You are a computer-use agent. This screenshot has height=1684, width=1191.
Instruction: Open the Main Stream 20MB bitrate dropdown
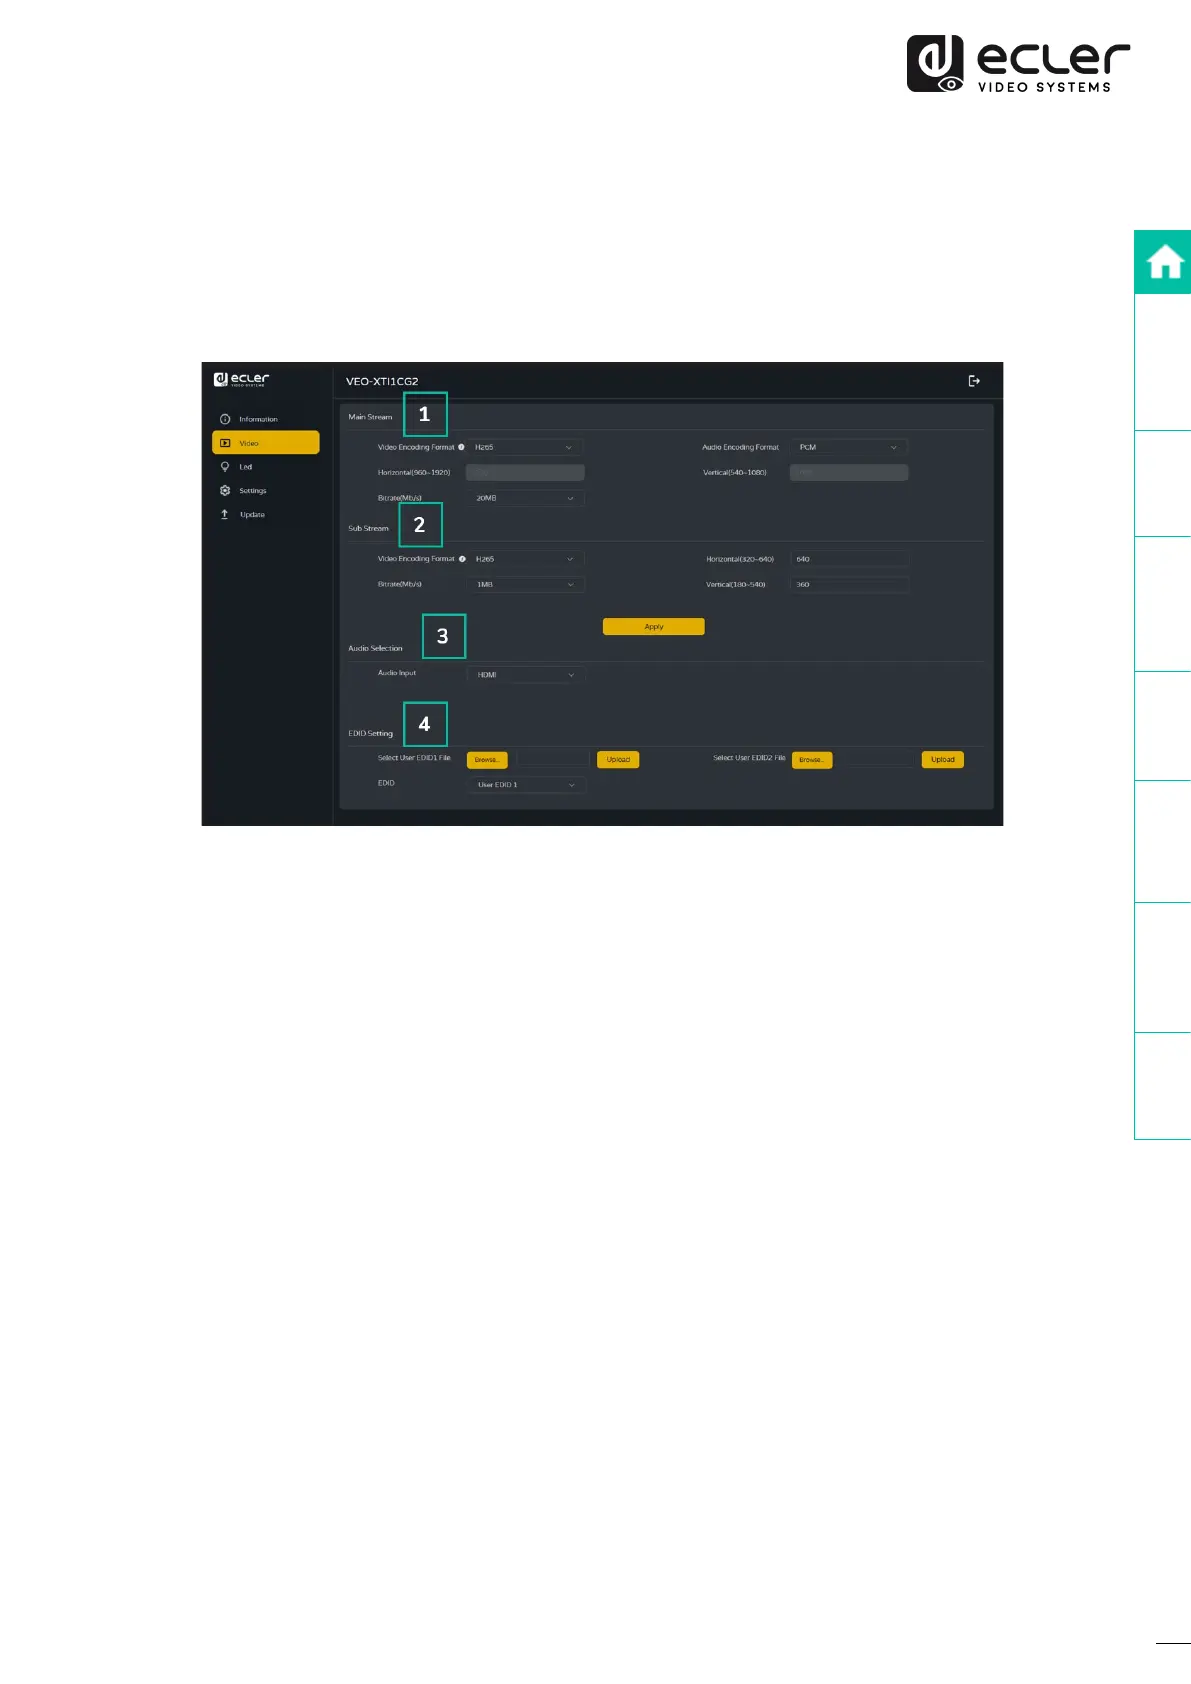525,498
